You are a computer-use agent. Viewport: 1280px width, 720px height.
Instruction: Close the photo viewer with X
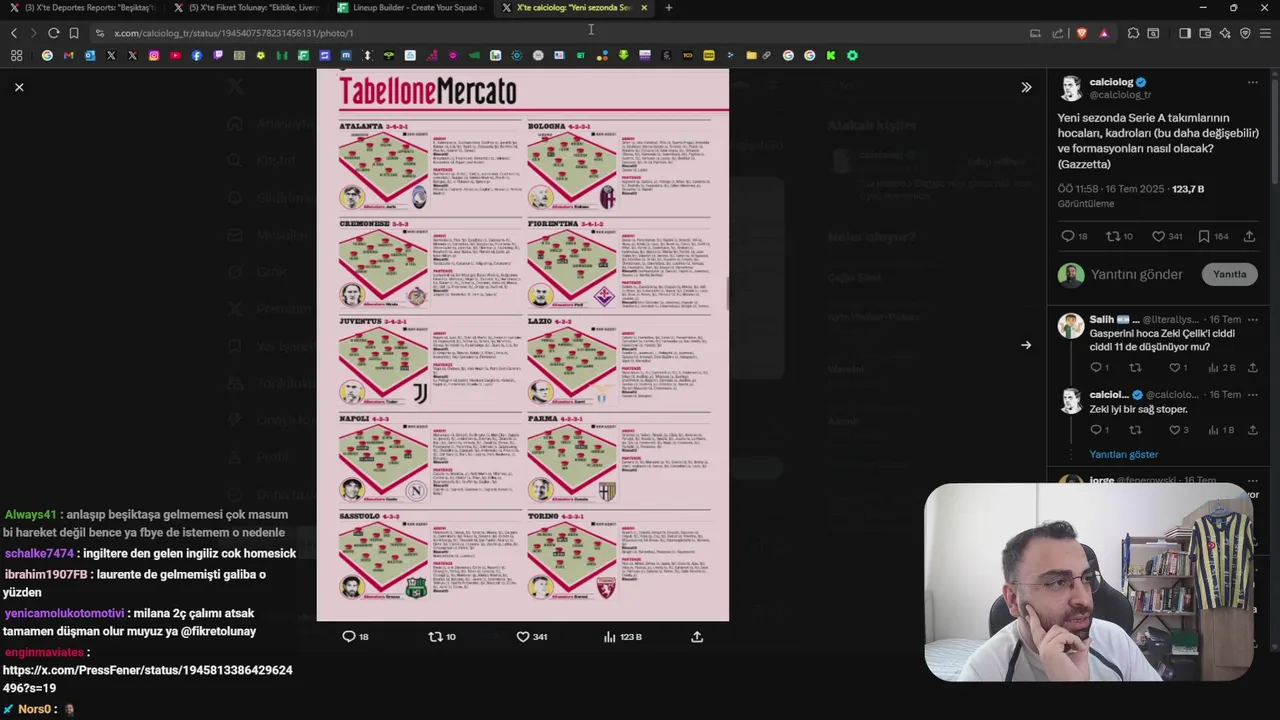click(x=19, y=87)
